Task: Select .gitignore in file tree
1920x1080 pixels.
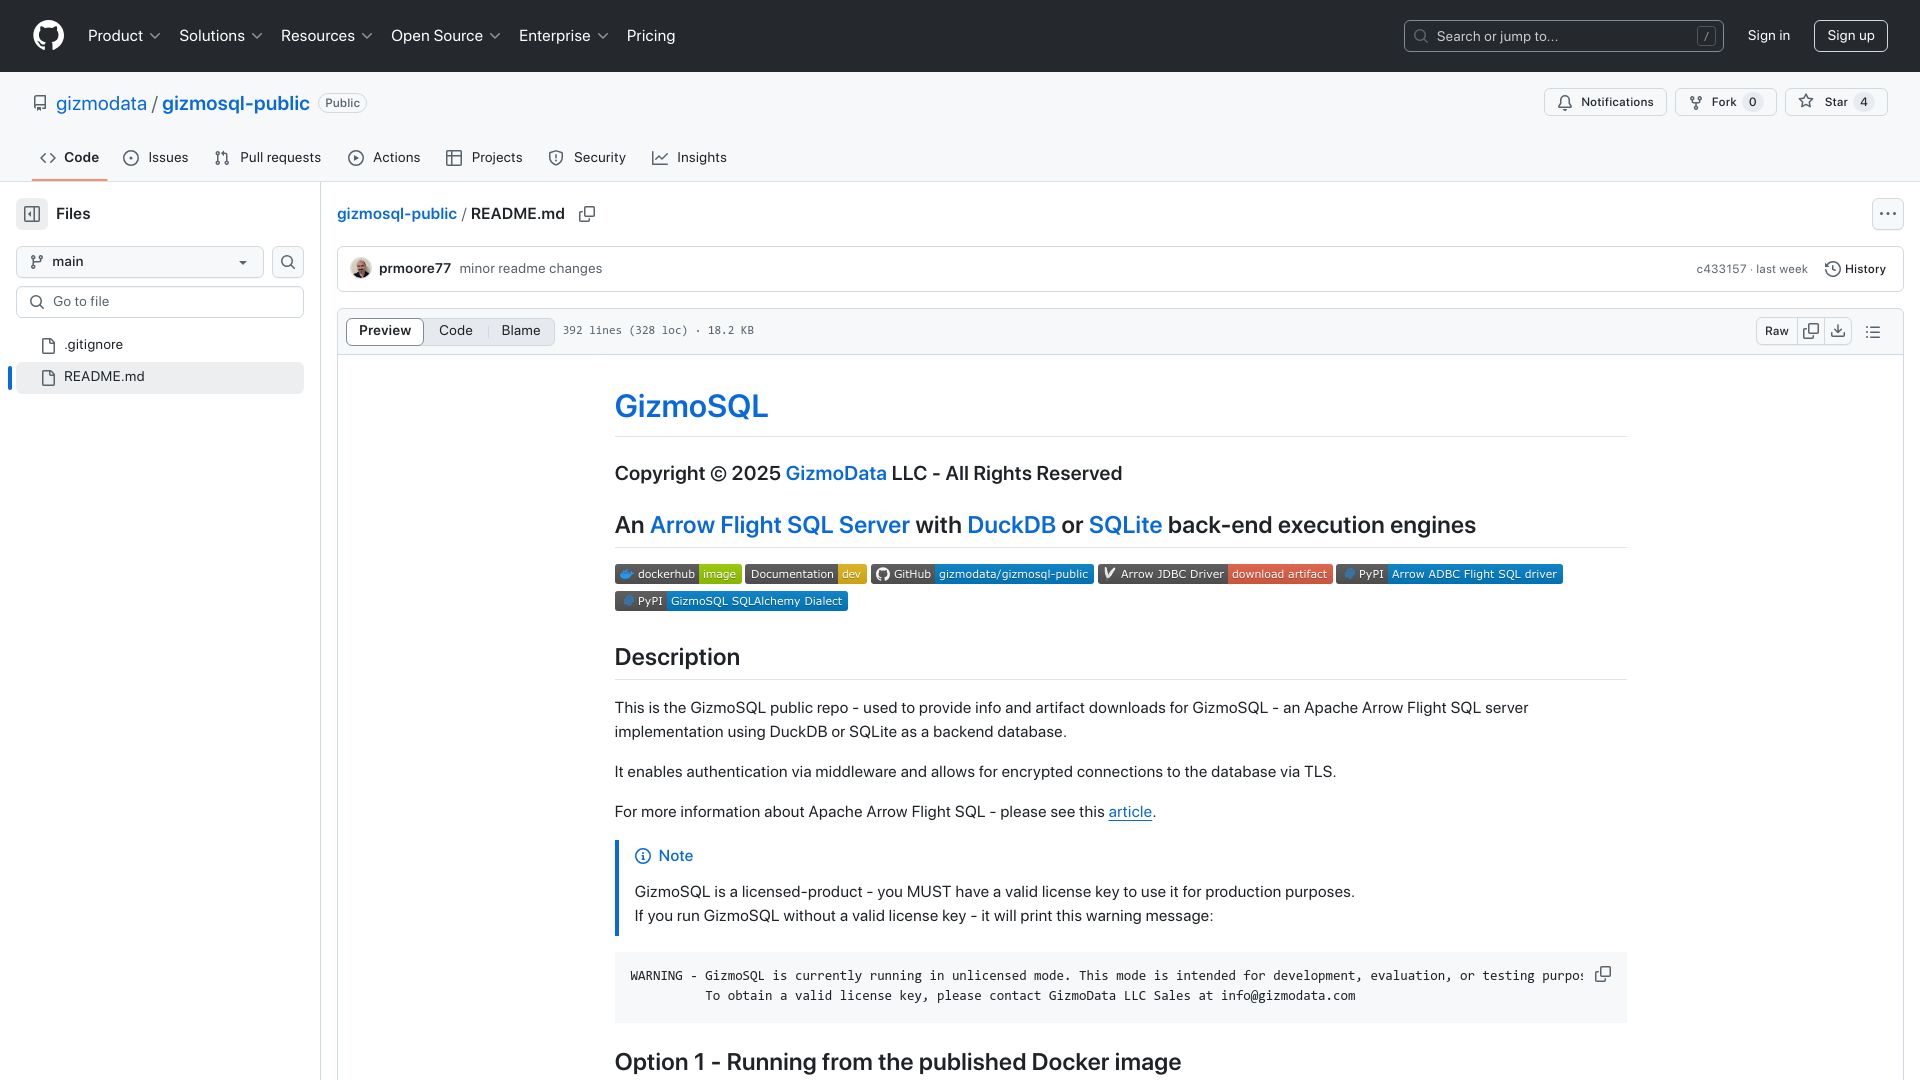Action: pyautogui.click(x=160, y=345)
